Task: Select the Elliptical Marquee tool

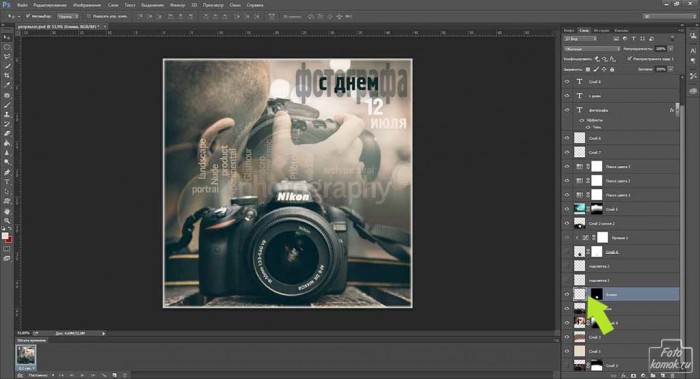Action: [x=6, y=47]
